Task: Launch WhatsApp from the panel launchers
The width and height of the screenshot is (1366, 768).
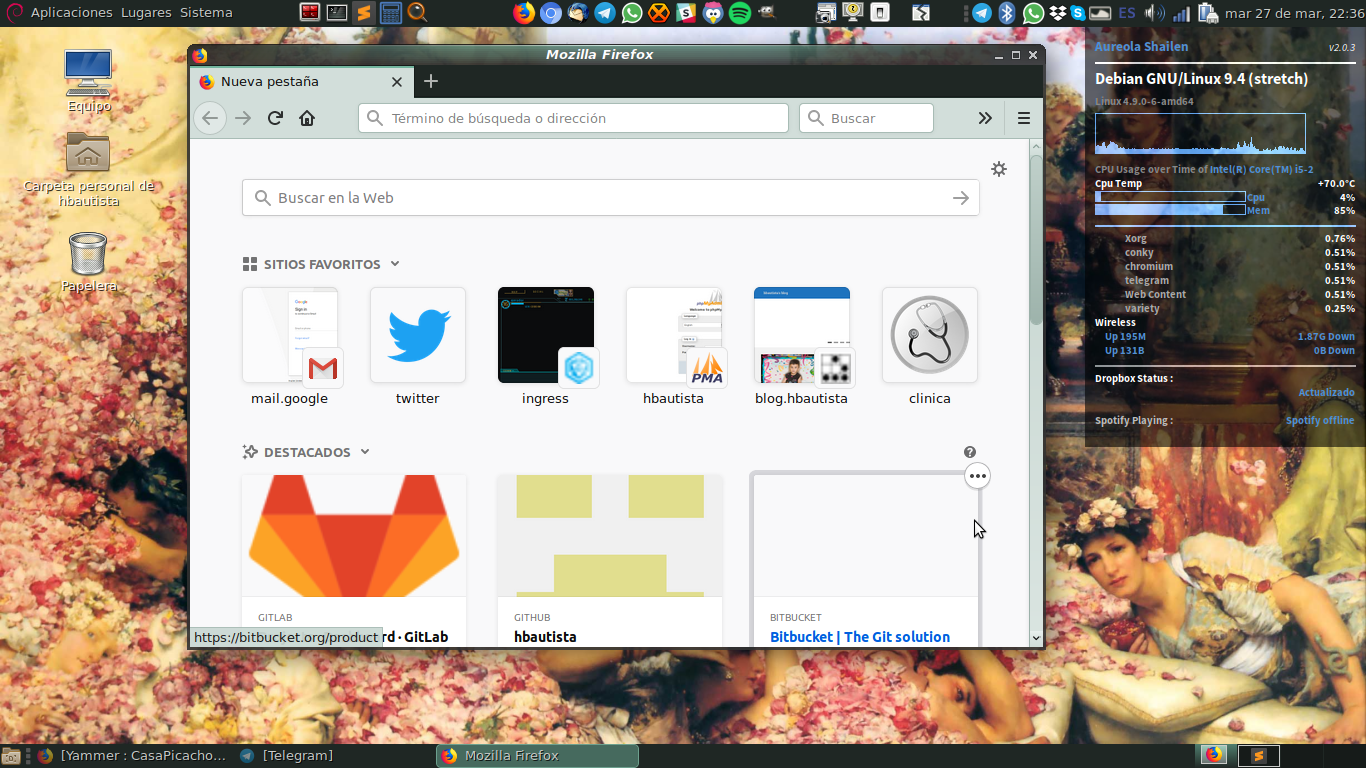Action: 632,13
